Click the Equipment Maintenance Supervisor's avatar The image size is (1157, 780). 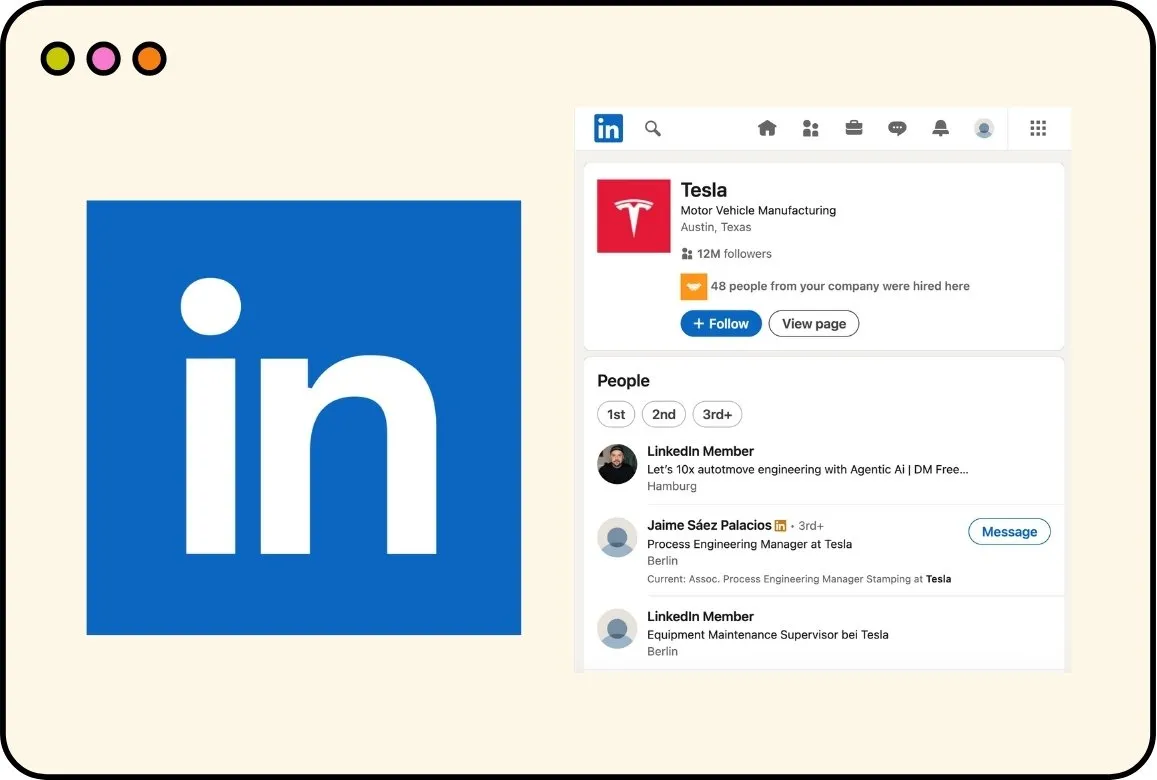(617, 629)
